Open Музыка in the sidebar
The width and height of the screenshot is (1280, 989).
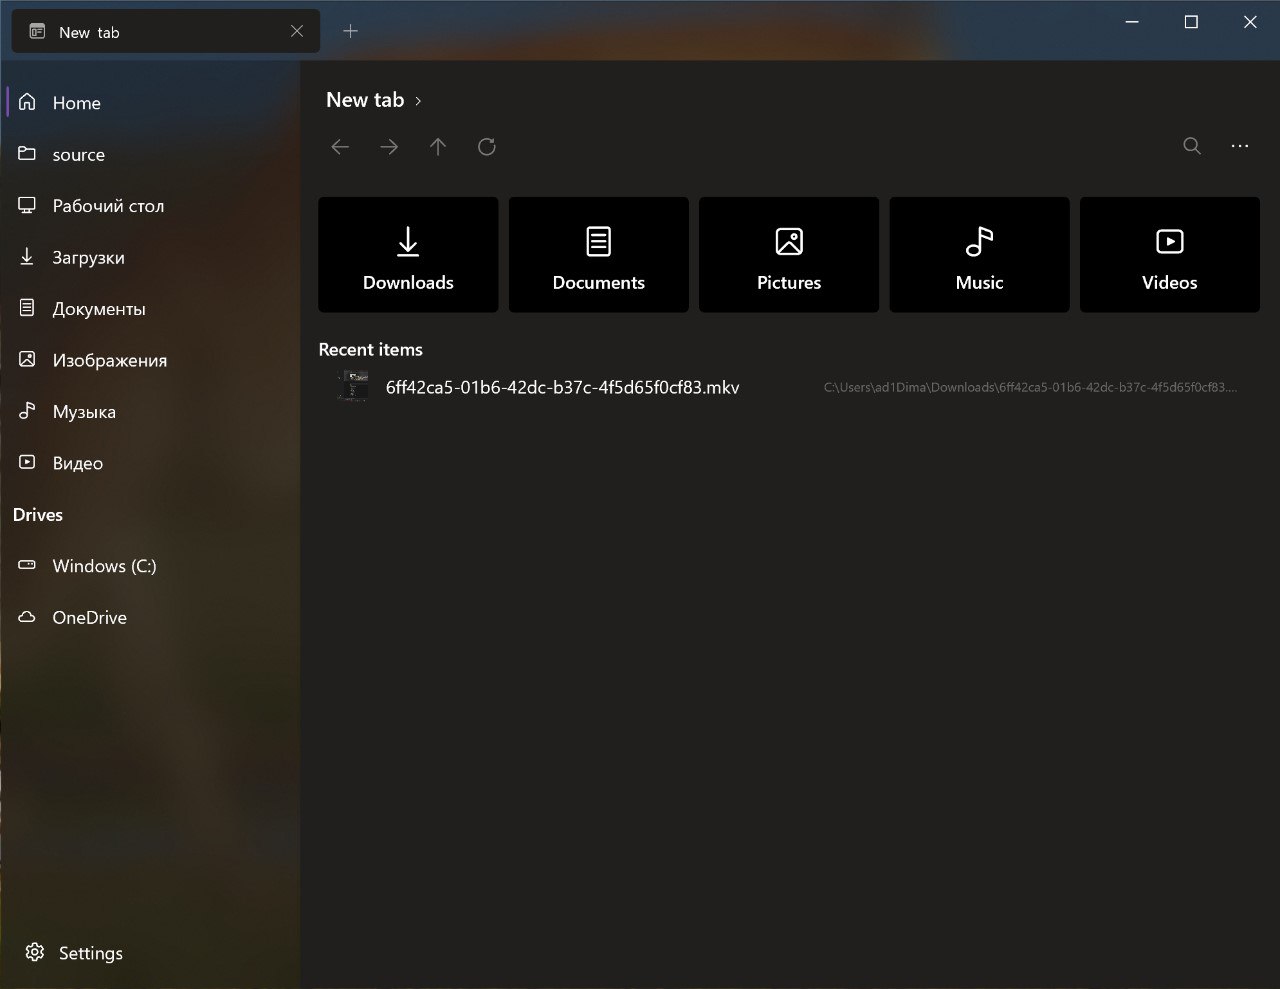pos(150,412)
